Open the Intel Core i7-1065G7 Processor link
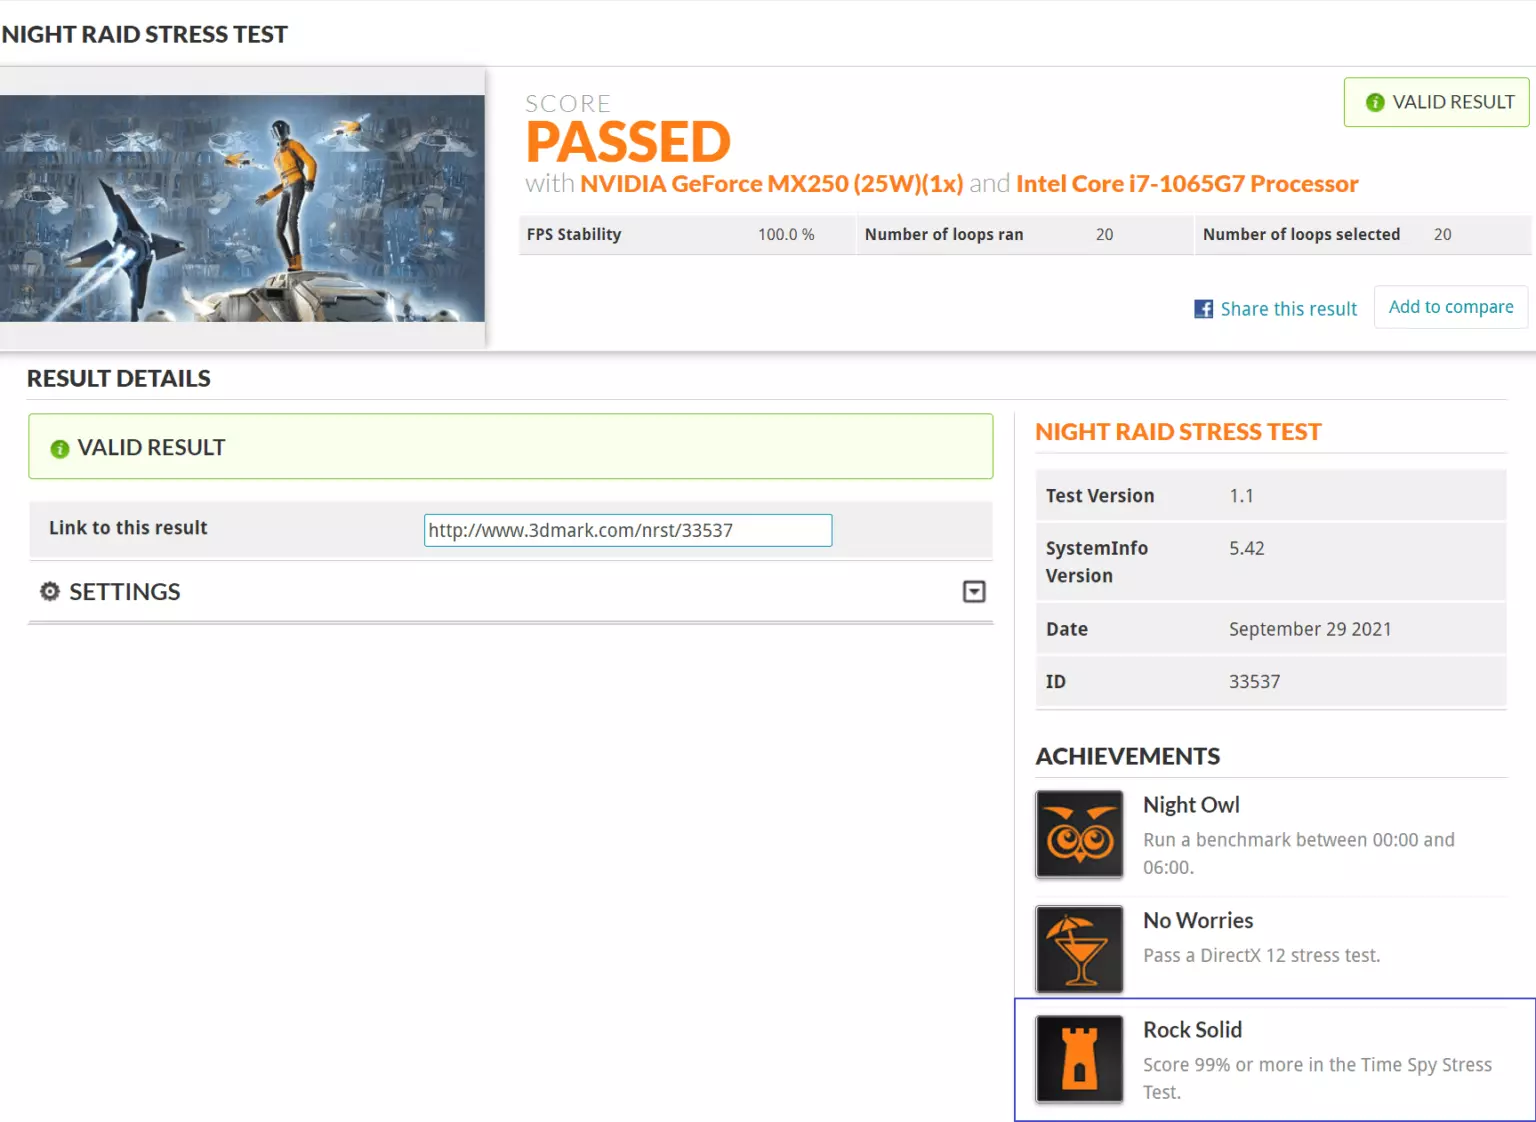1536x1122 pixels. 1187,184
